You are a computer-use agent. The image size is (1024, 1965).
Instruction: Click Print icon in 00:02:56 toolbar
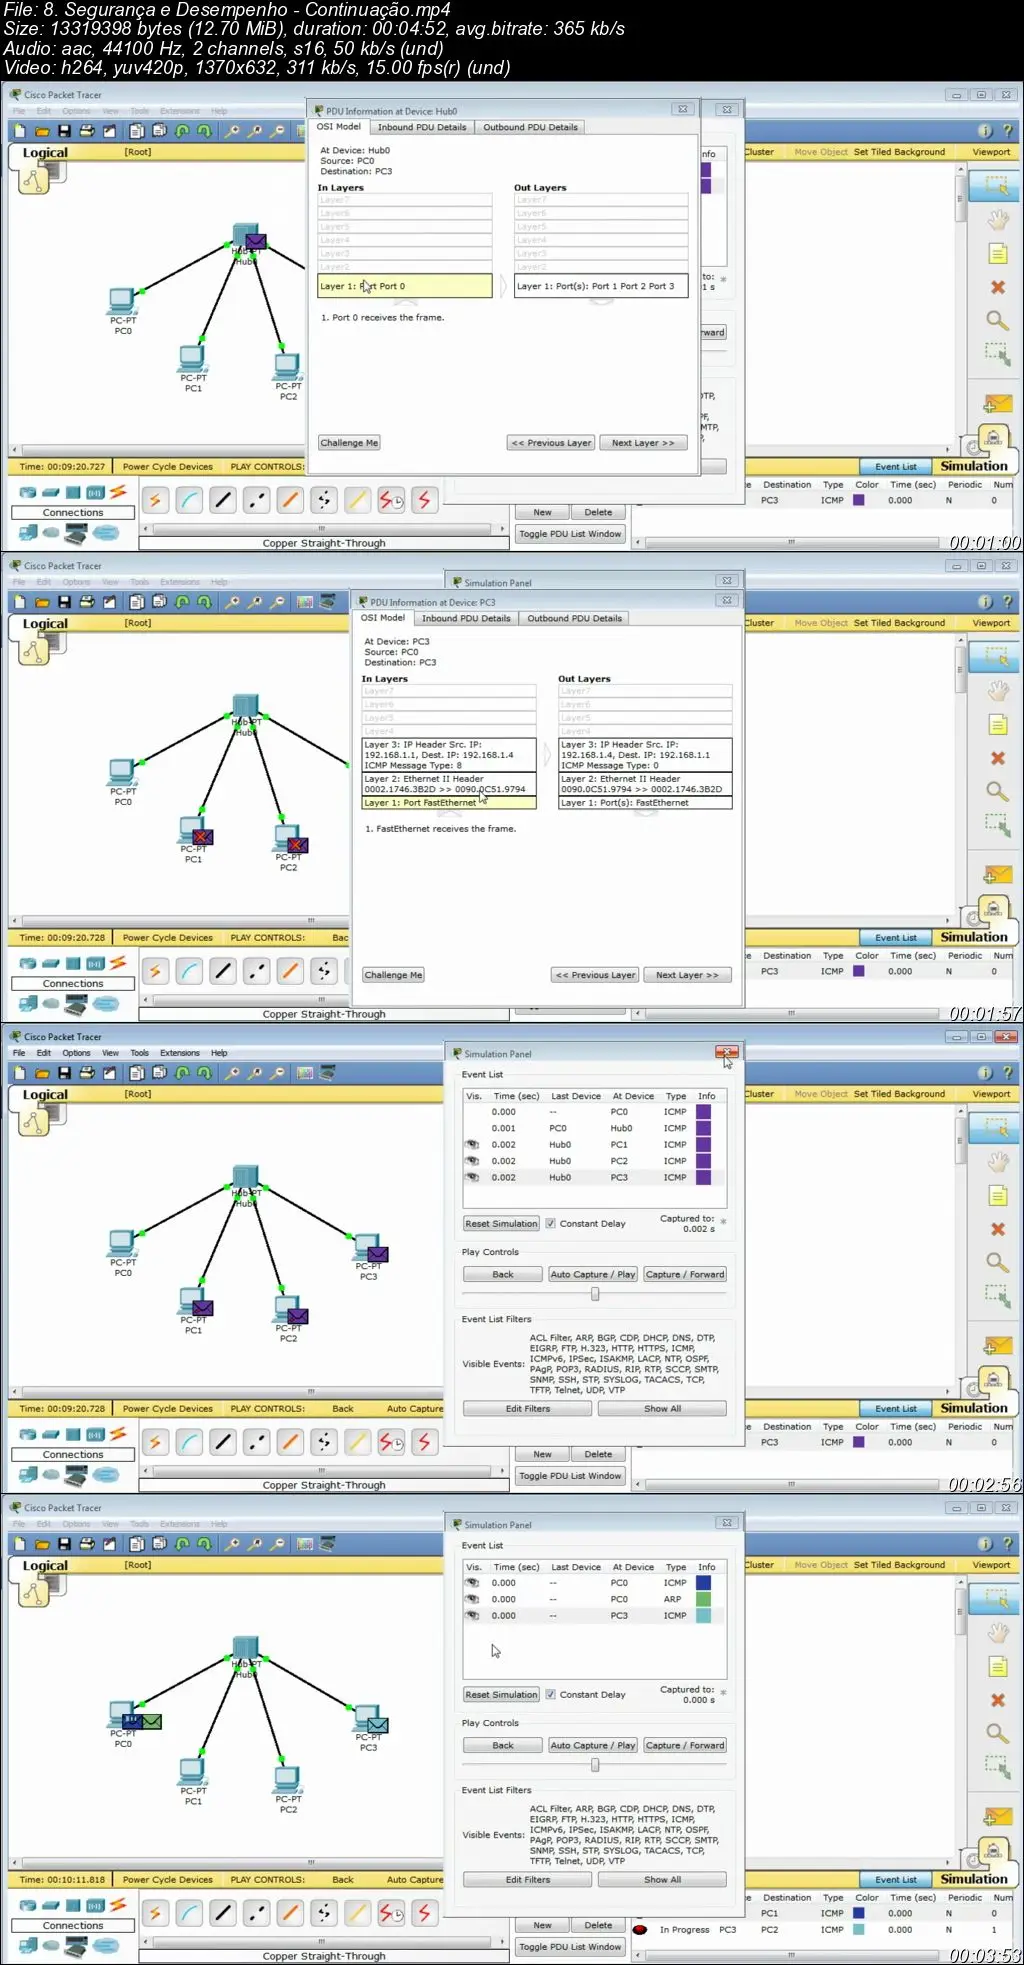coord(87,1073)
